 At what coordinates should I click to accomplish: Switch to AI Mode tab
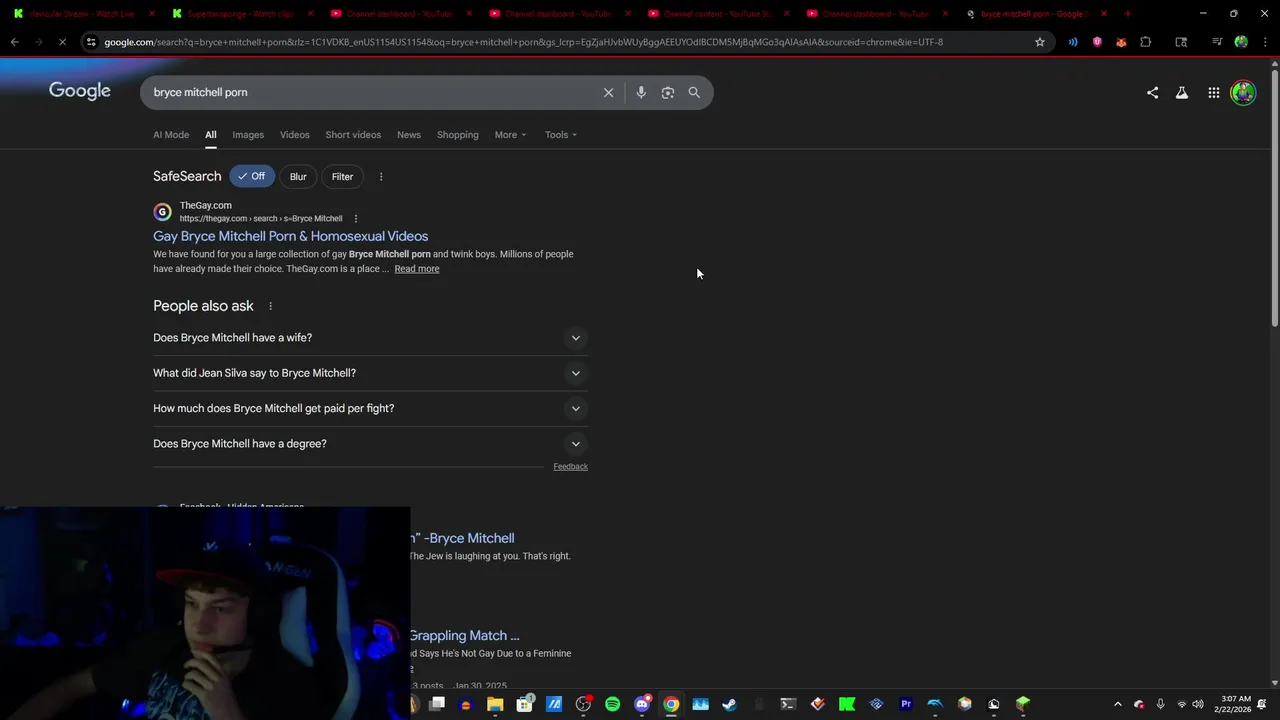pos(171,135)
